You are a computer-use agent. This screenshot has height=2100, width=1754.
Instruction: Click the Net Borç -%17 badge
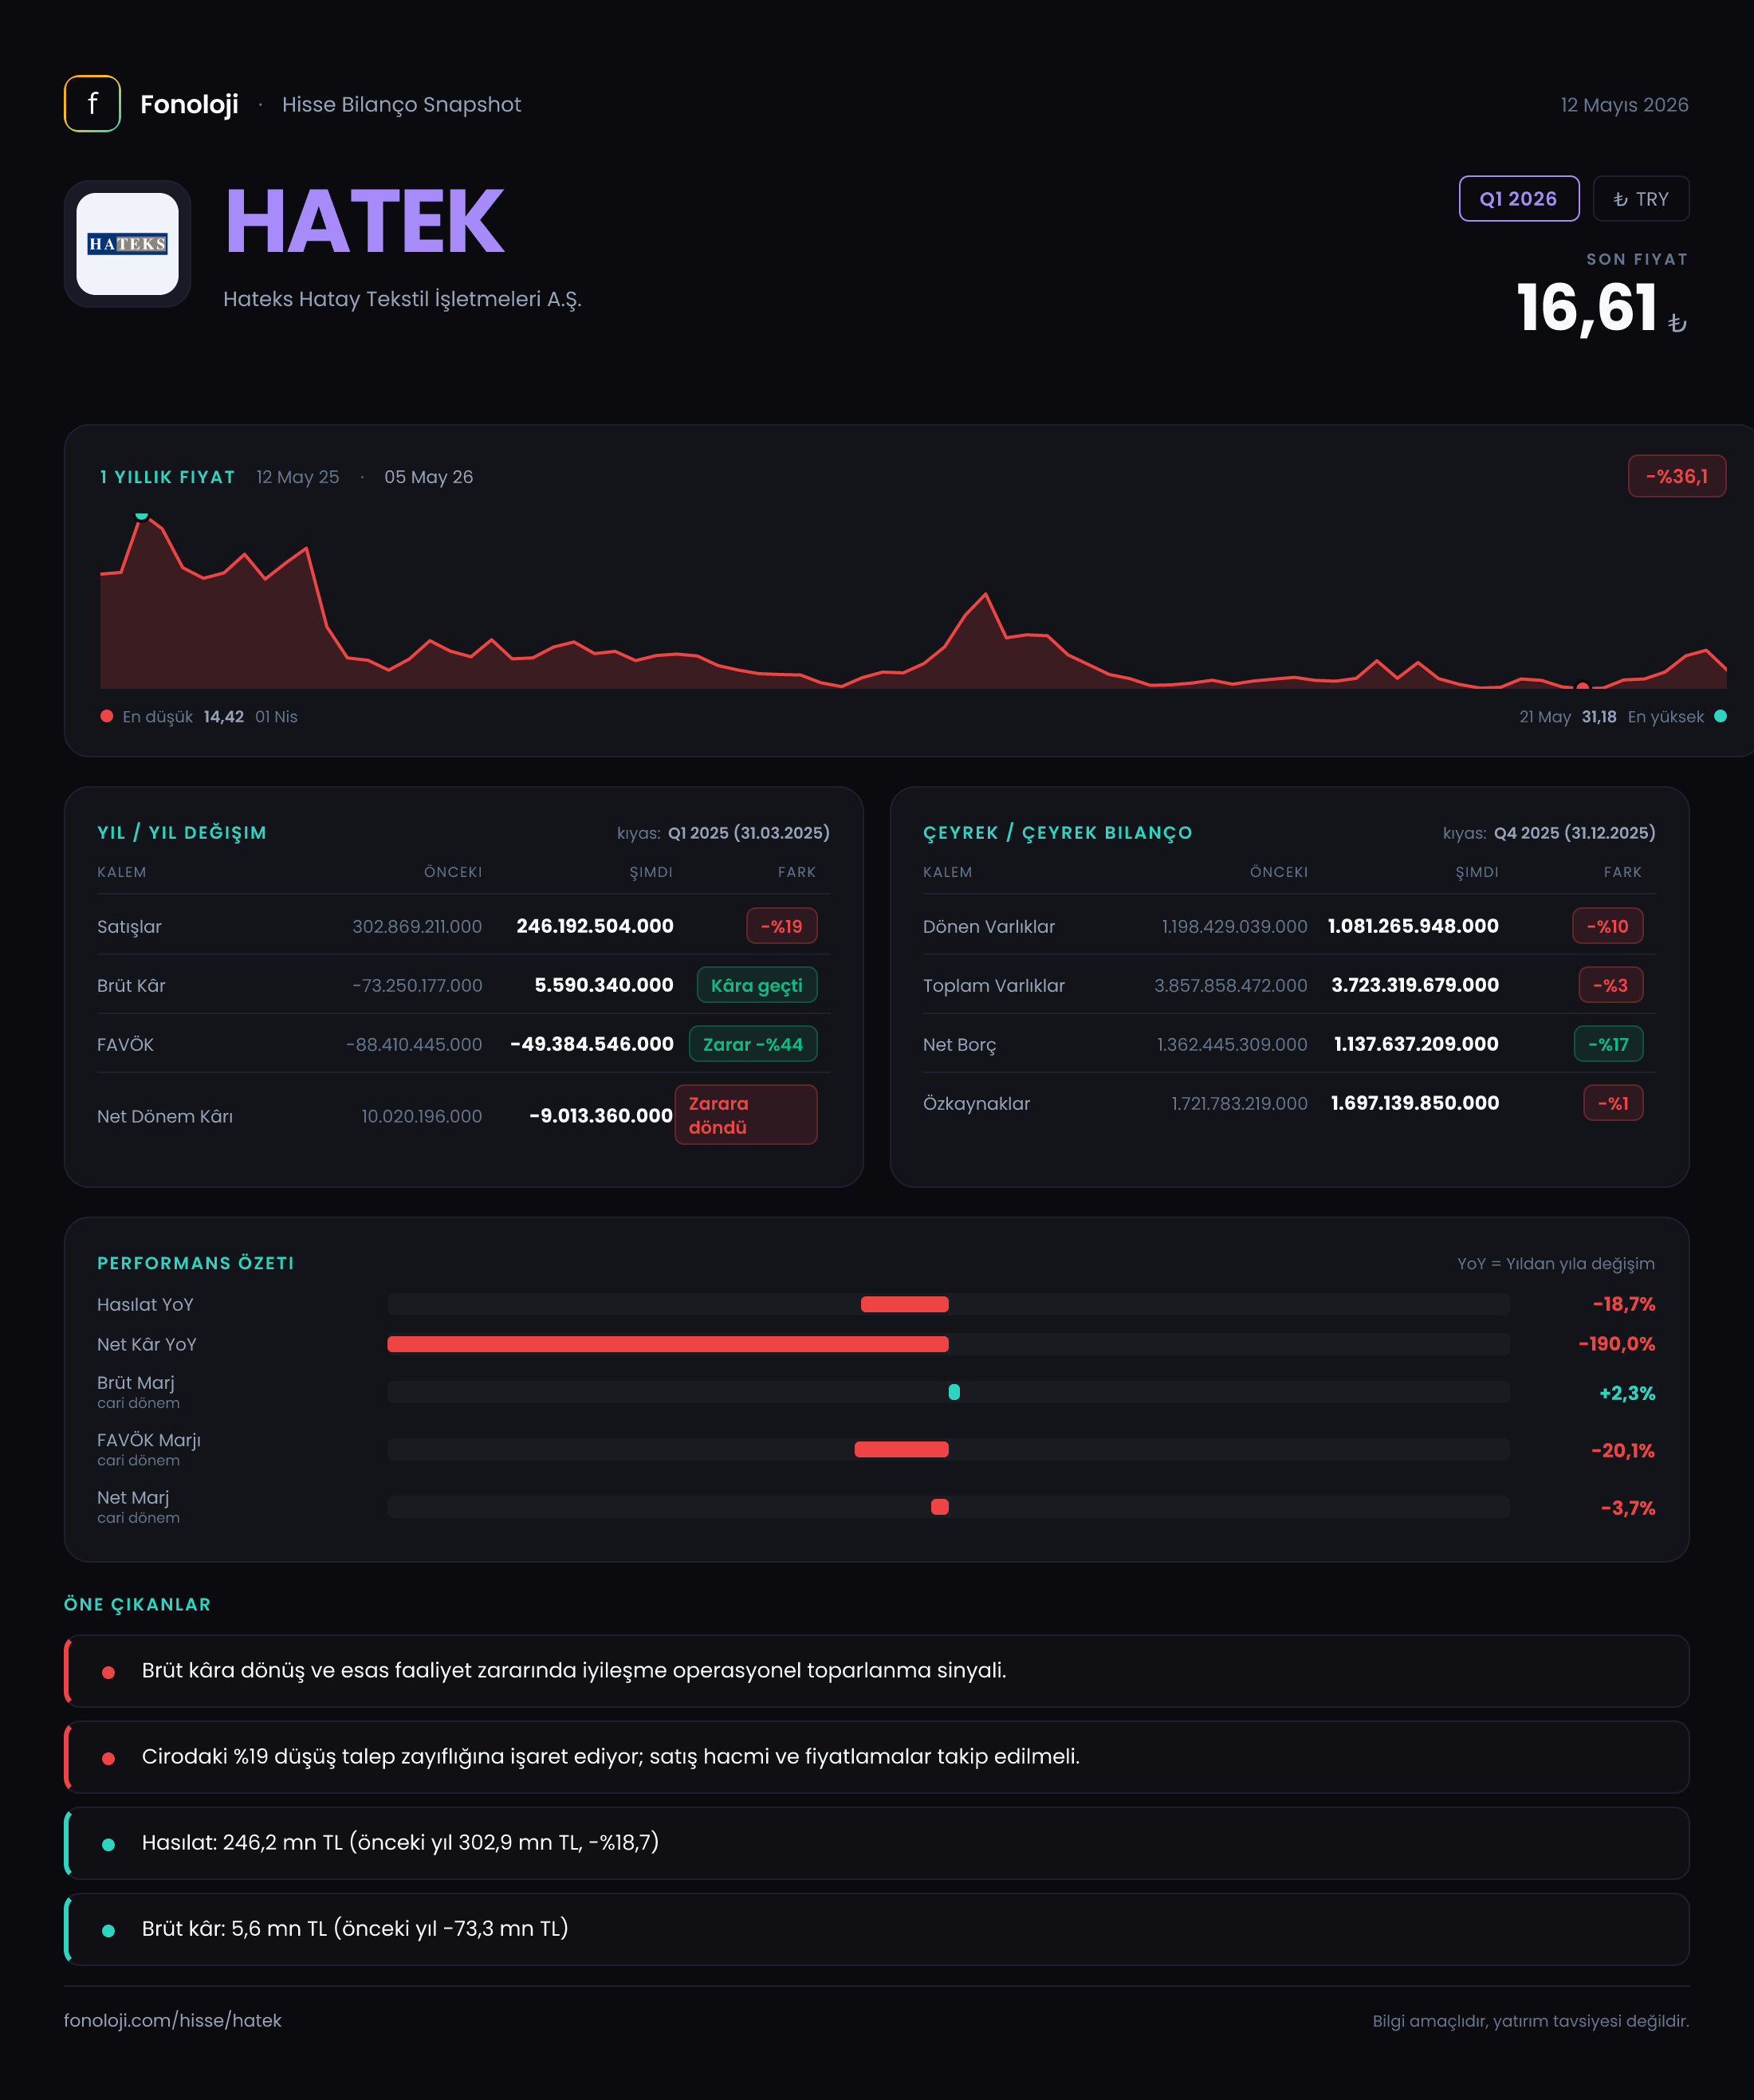1609,1044
